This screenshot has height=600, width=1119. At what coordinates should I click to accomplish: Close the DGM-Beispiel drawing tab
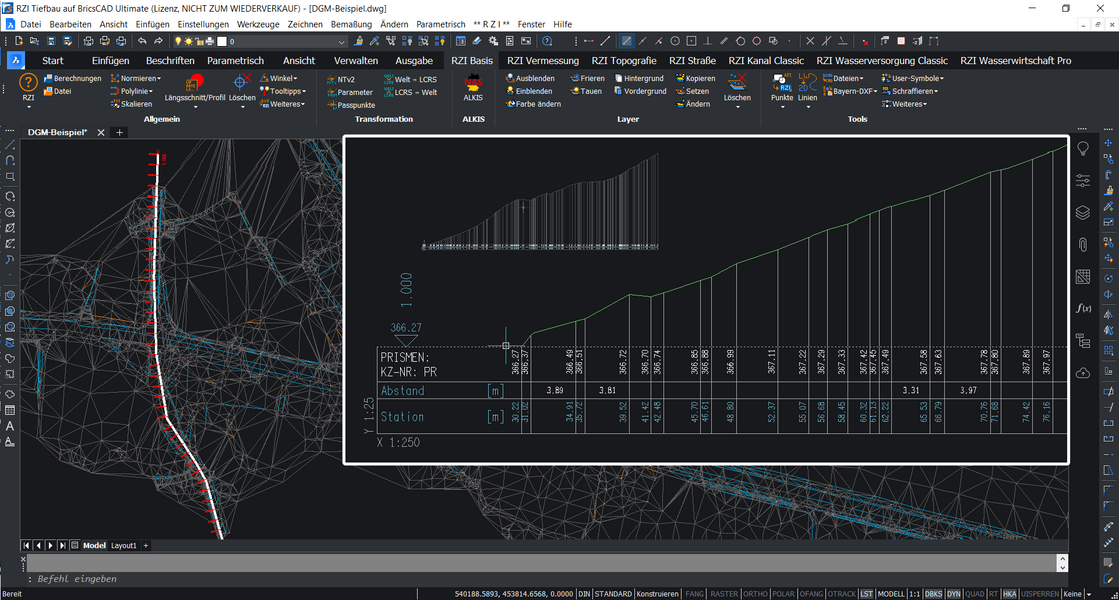click(101, 132)
